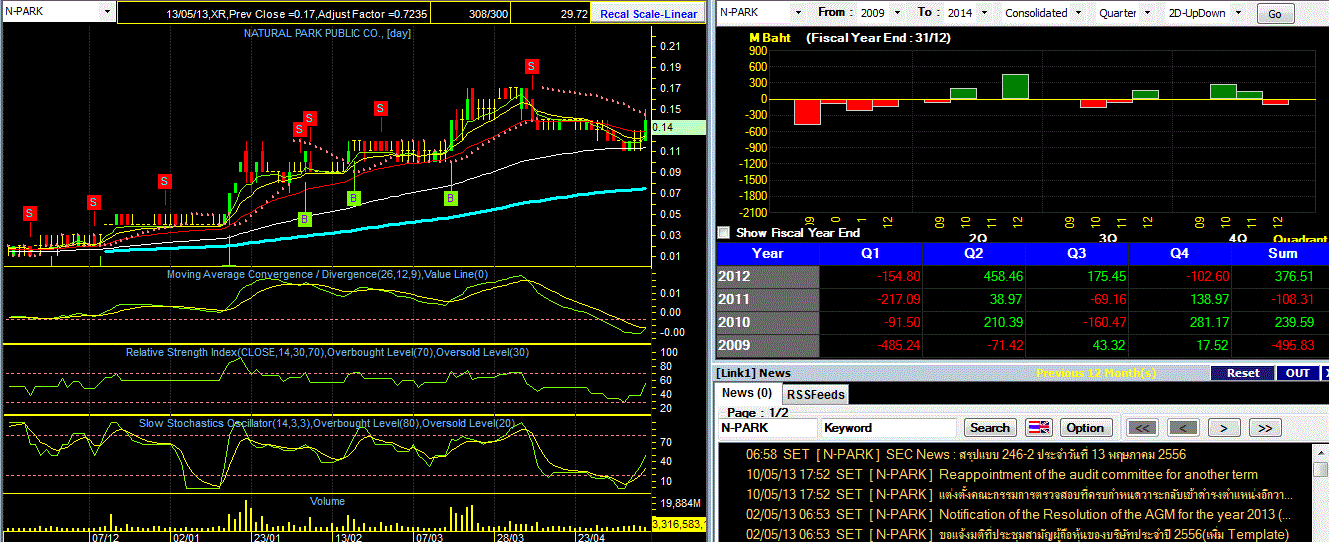
Task: Click Recal Scale-Linear button
Action: 648,14
